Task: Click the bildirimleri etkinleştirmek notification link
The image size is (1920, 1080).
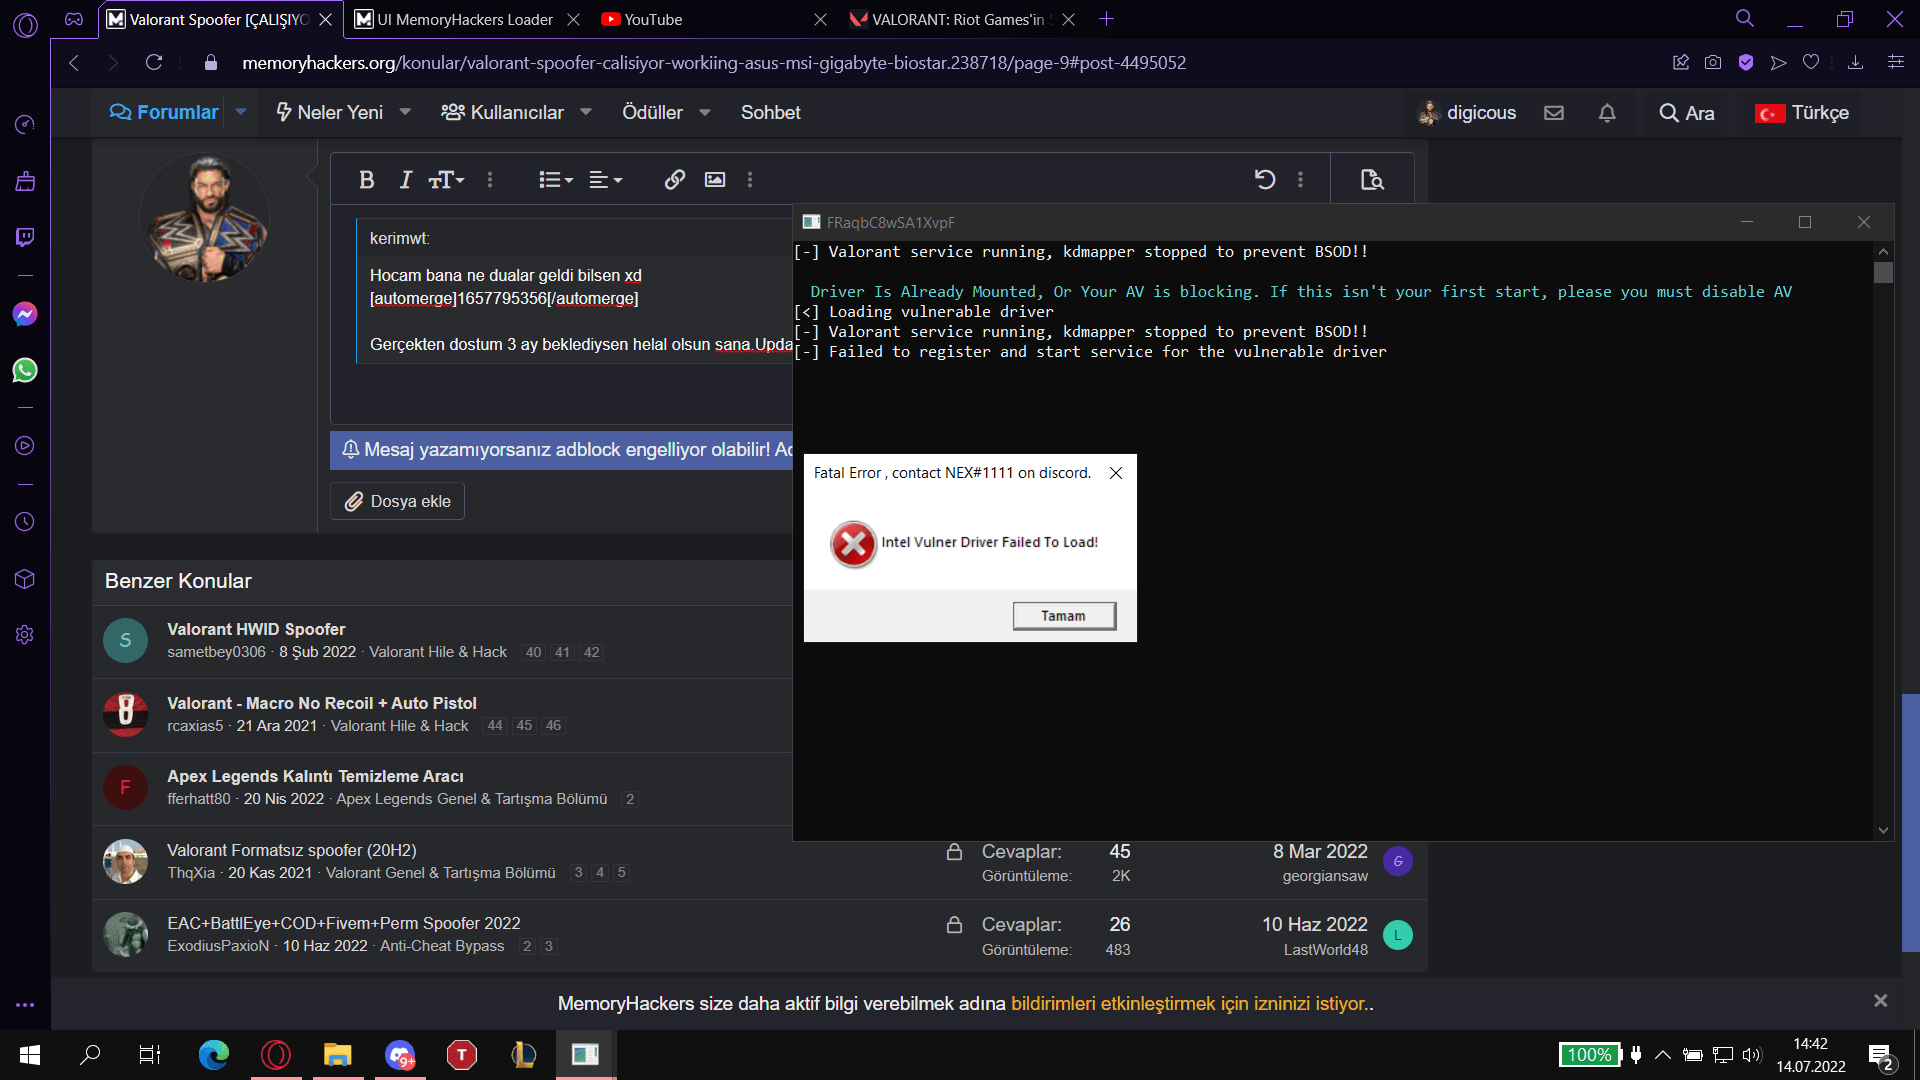Action: point(1192,1003)
